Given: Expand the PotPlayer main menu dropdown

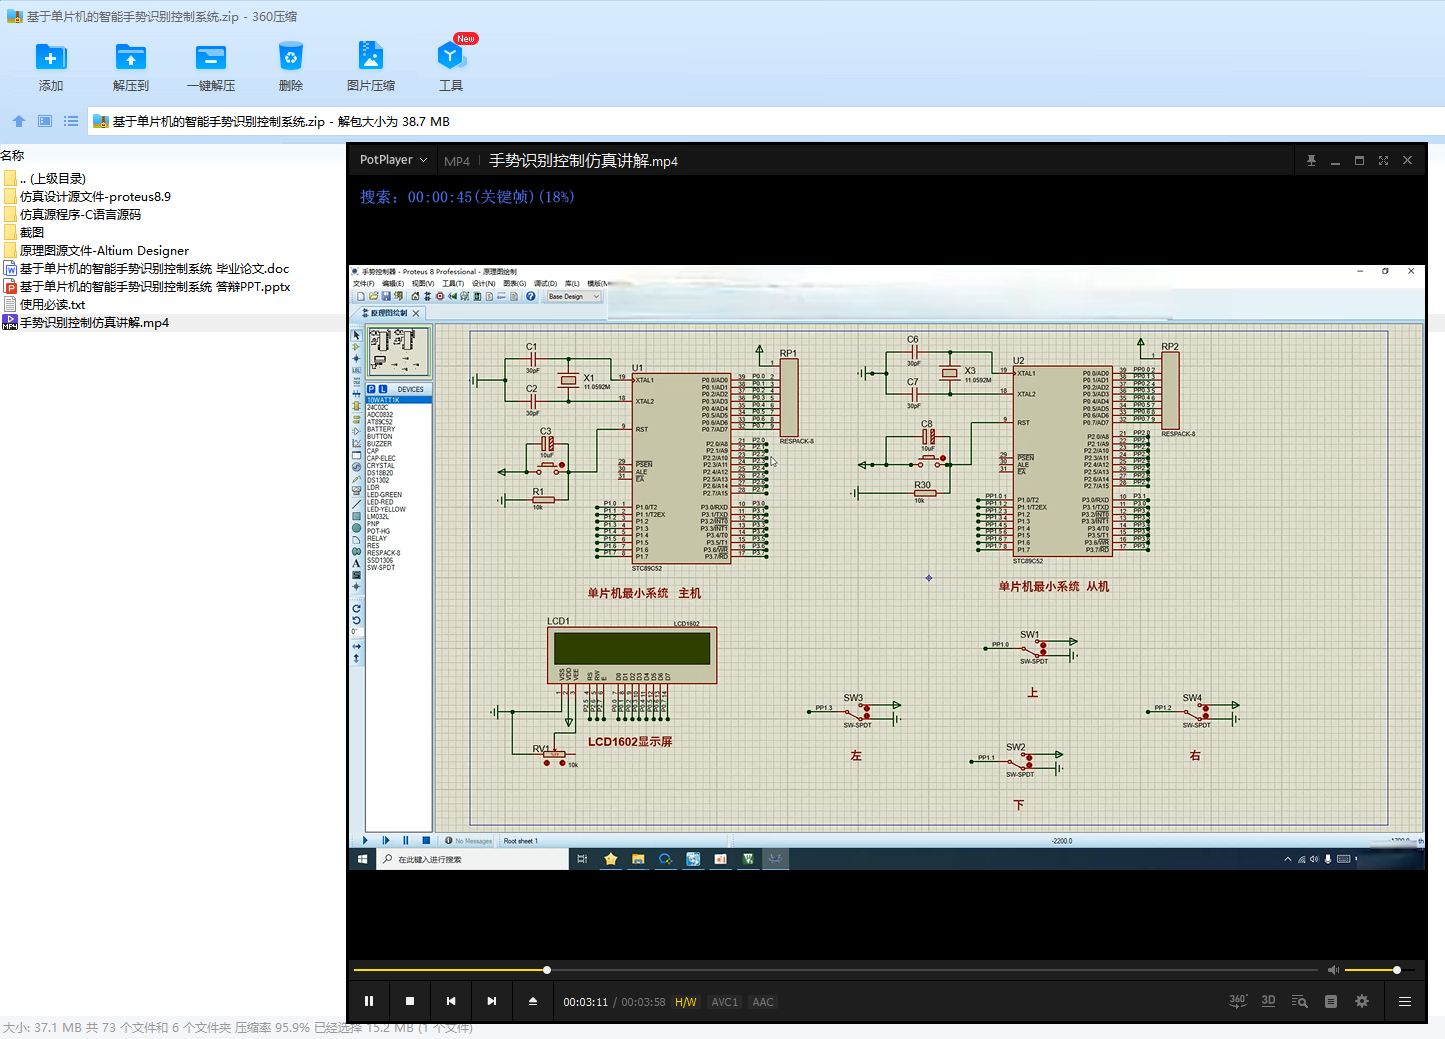Looking at the screenshot, I should click(393, 160).
